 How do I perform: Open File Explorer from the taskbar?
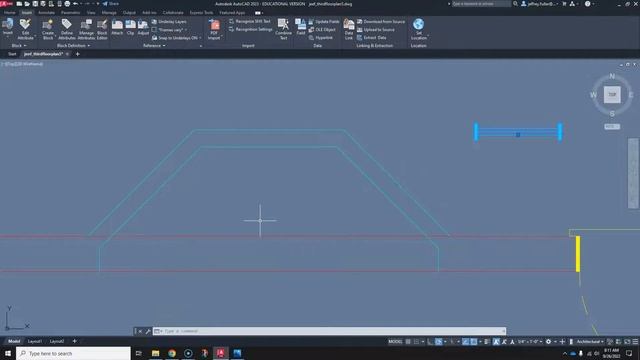156,353
